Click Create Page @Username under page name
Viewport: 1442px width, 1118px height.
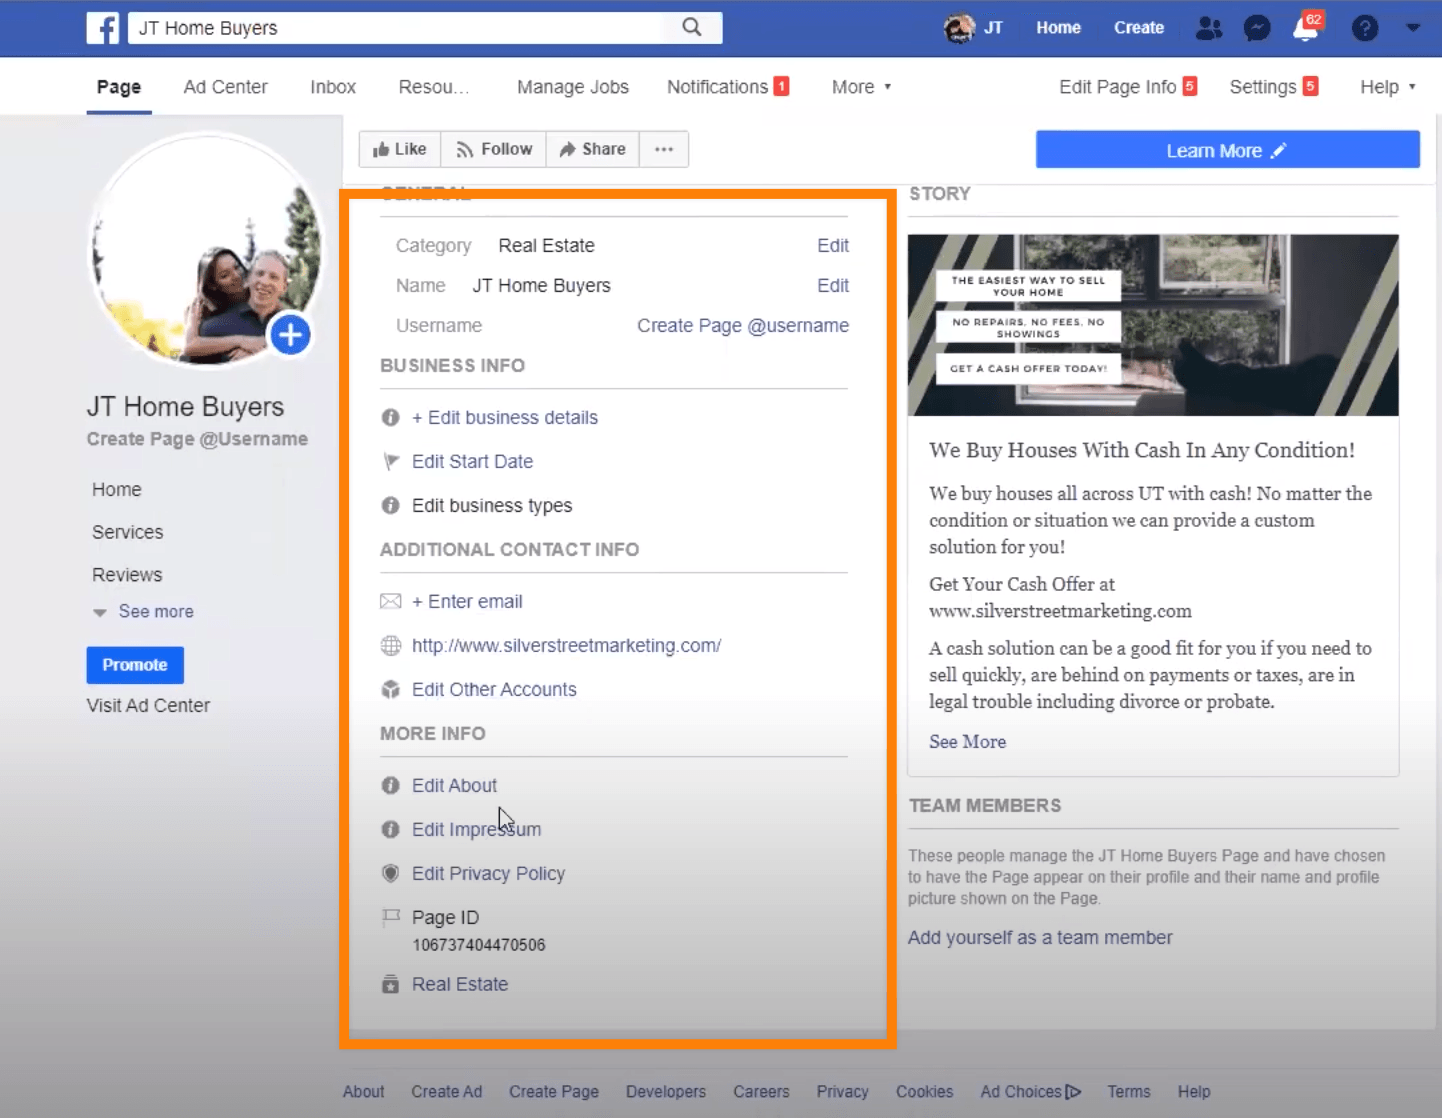(197, 439)
